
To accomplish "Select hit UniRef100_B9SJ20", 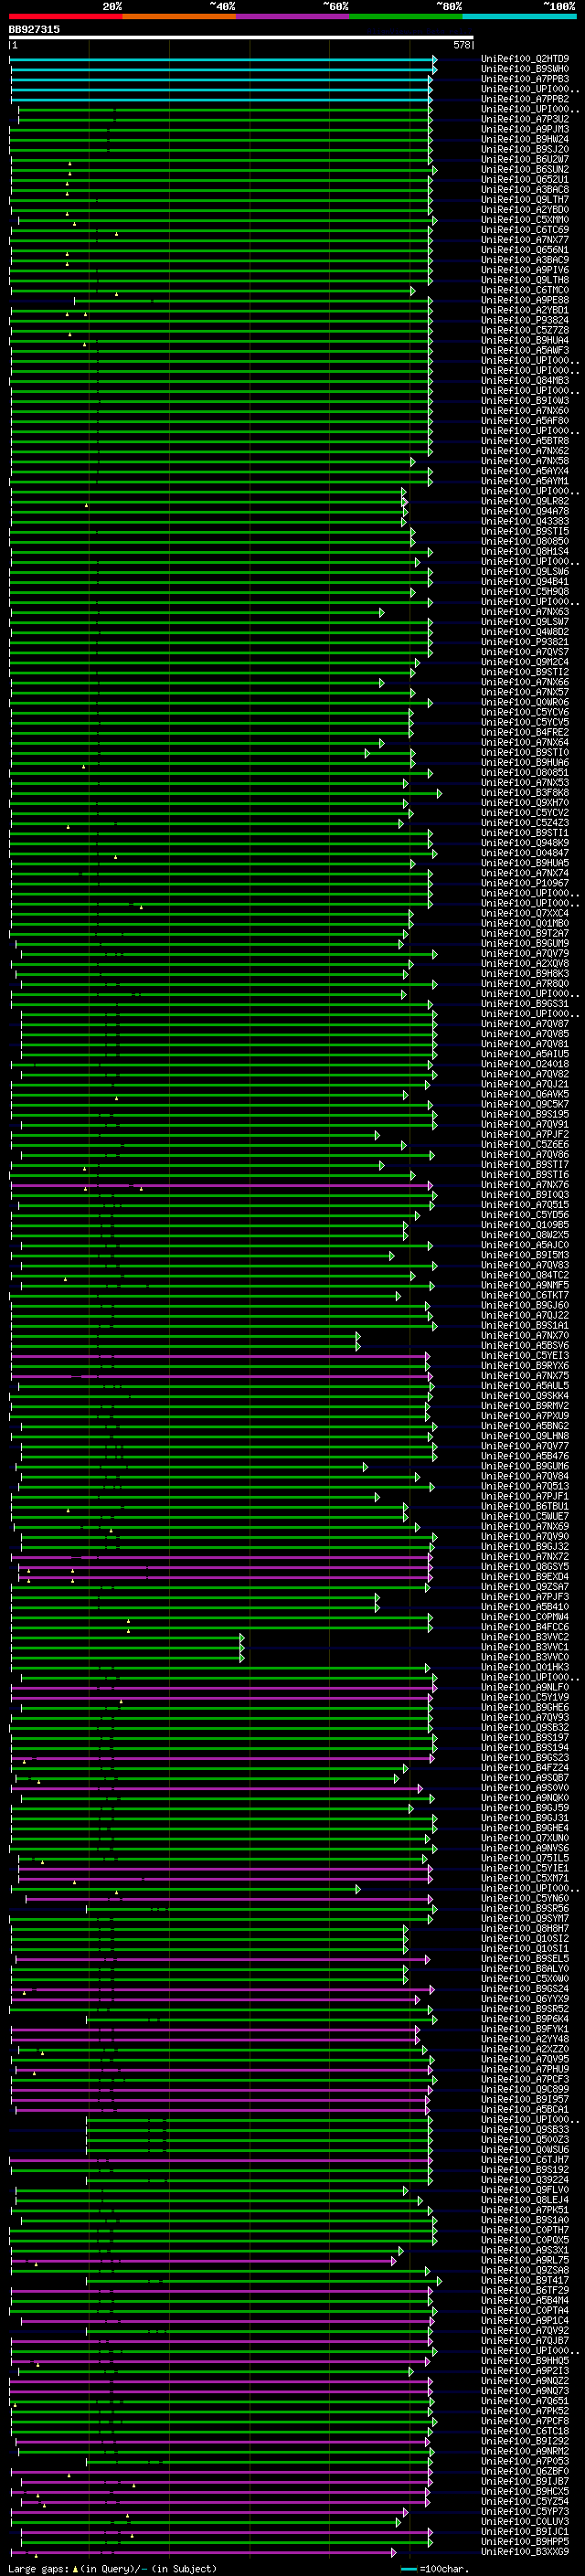I will (525, 149).
